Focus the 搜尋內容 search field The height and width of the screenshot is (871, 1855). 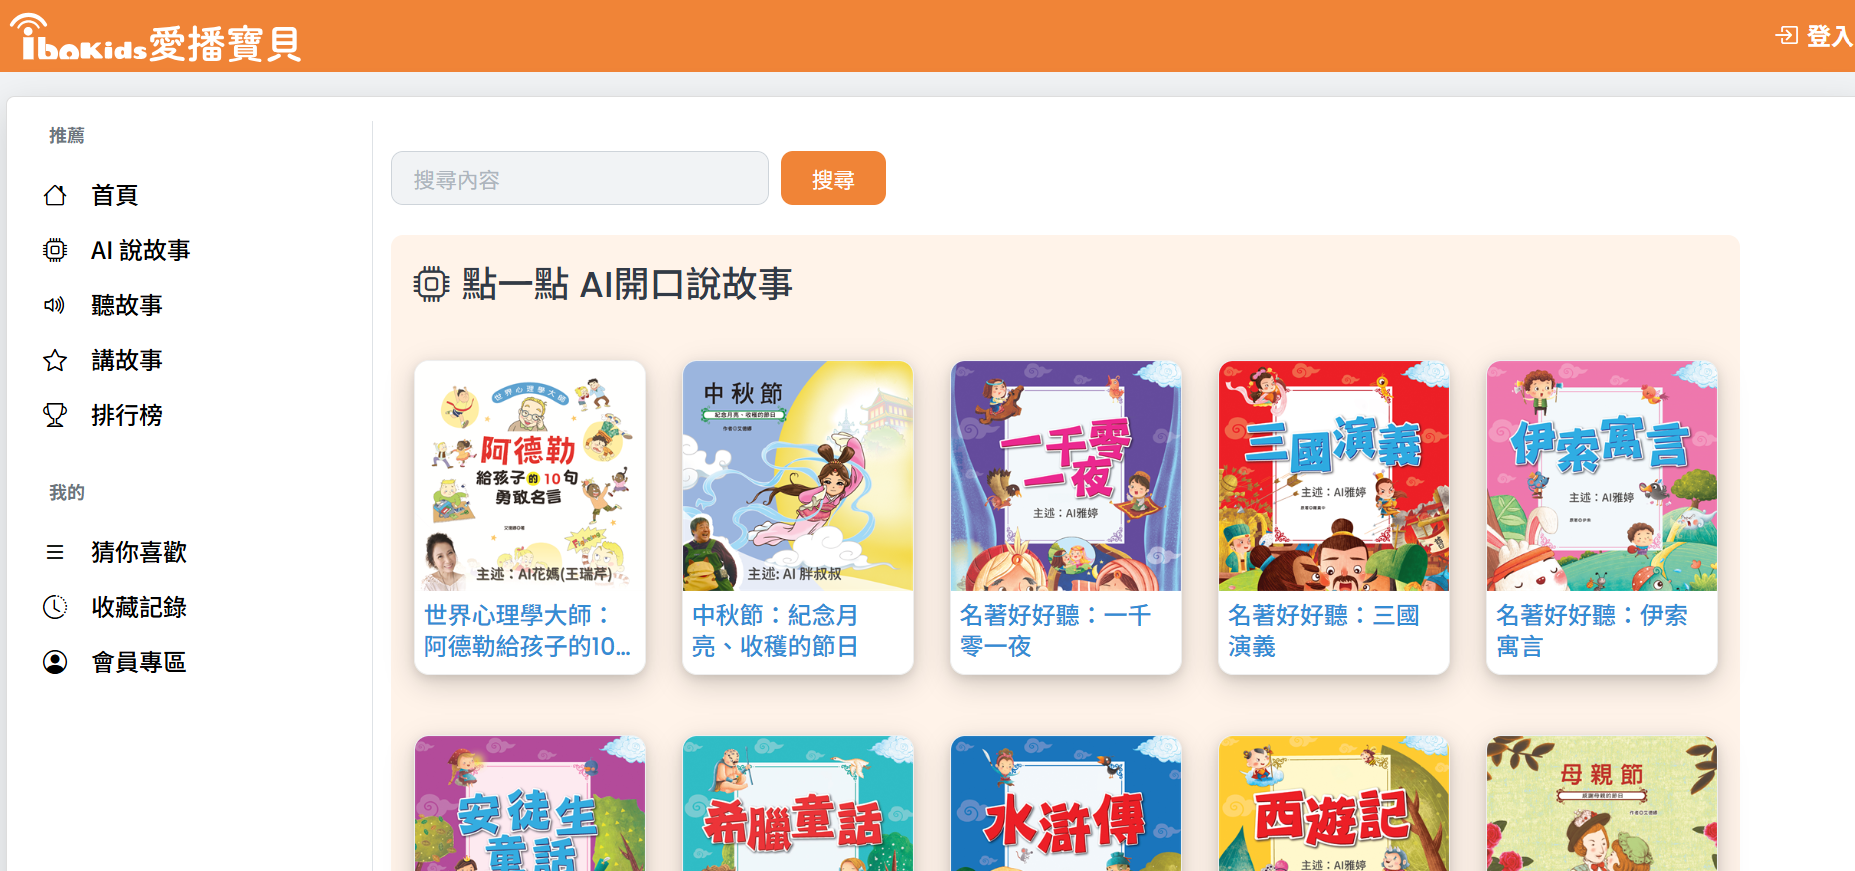coord(580,178)
